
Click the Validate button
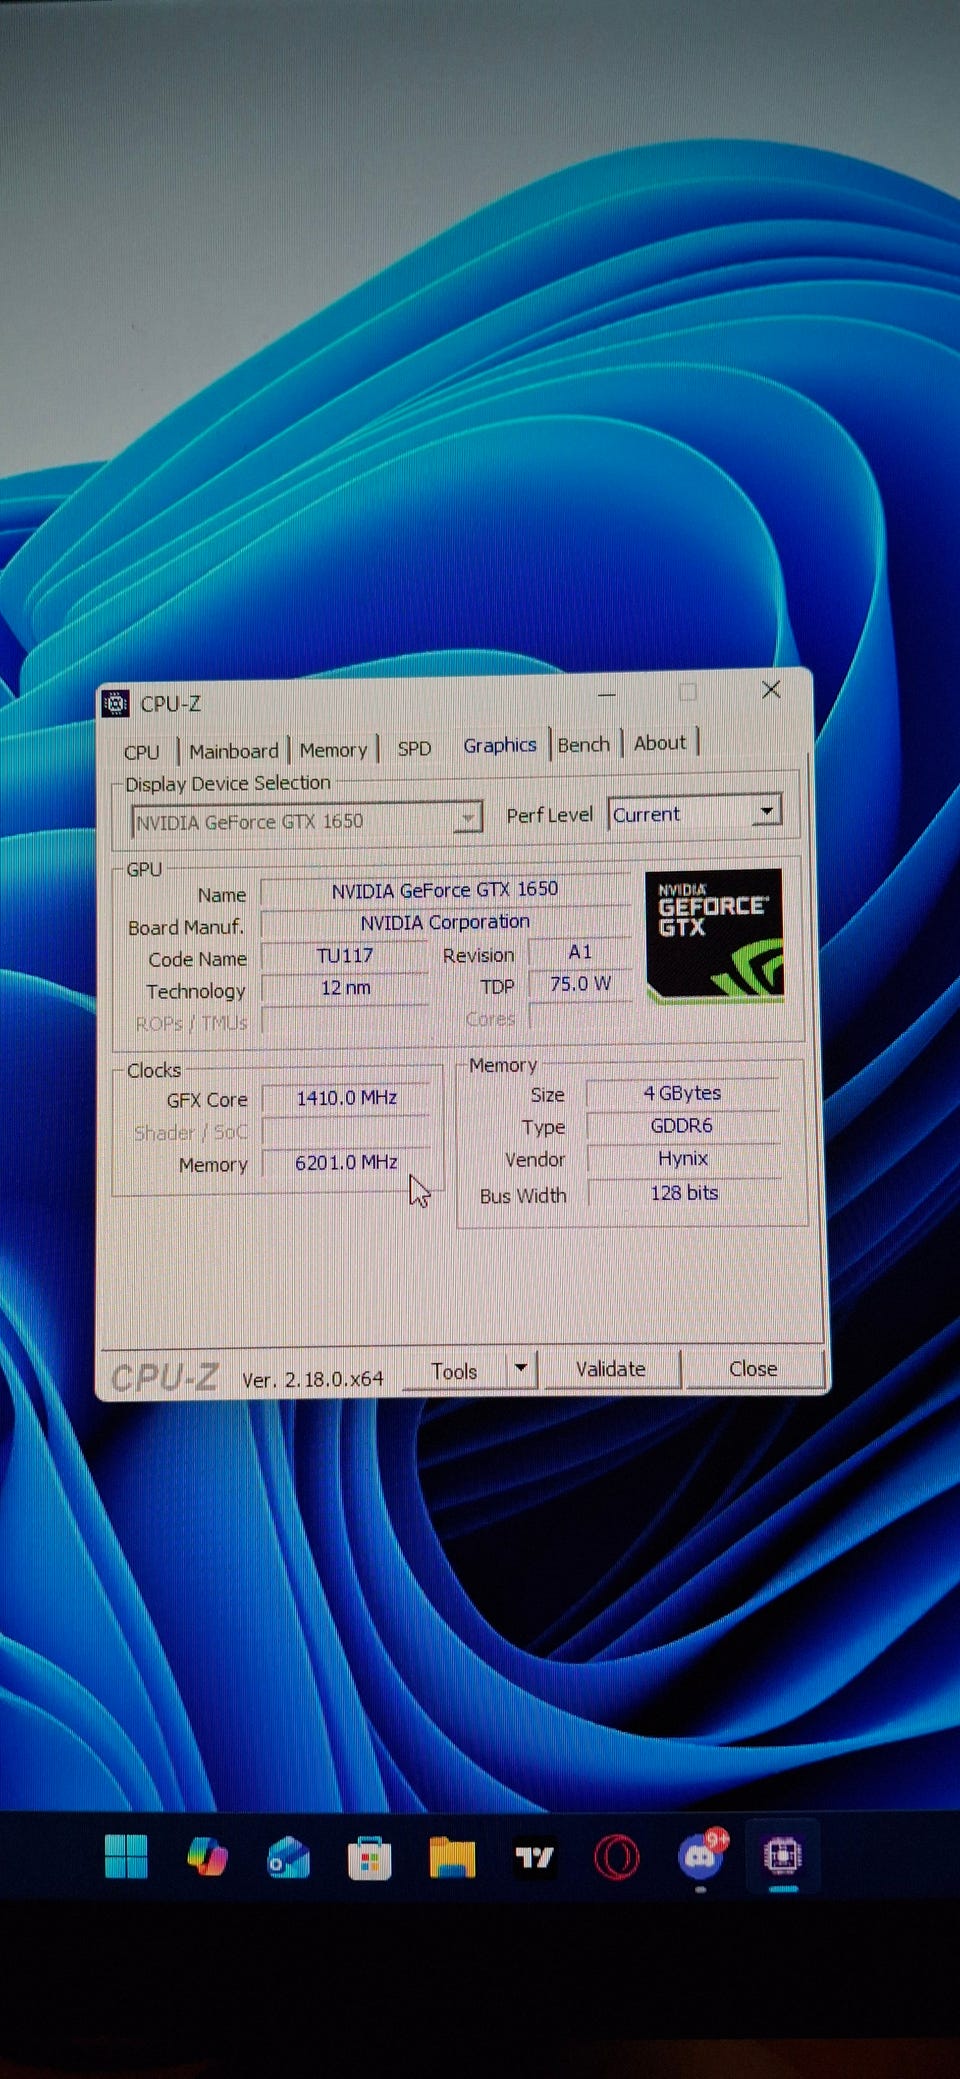(x=610, y=1369)
